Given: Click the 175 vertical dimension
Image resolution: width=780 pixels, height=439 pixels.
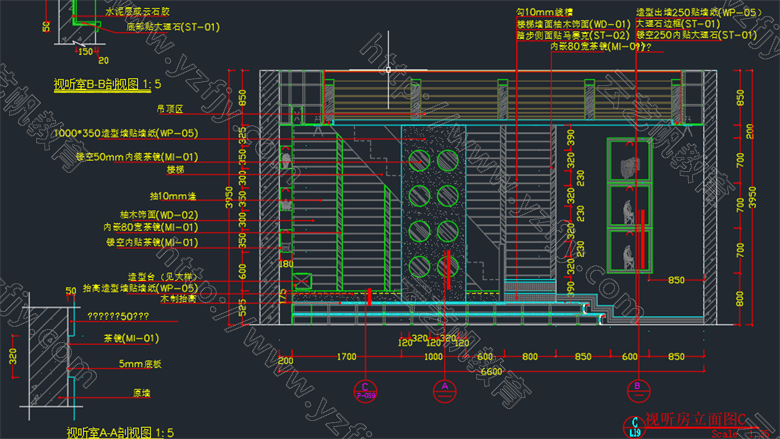Looking at the screenshot, I should click(x=284, y=296).
